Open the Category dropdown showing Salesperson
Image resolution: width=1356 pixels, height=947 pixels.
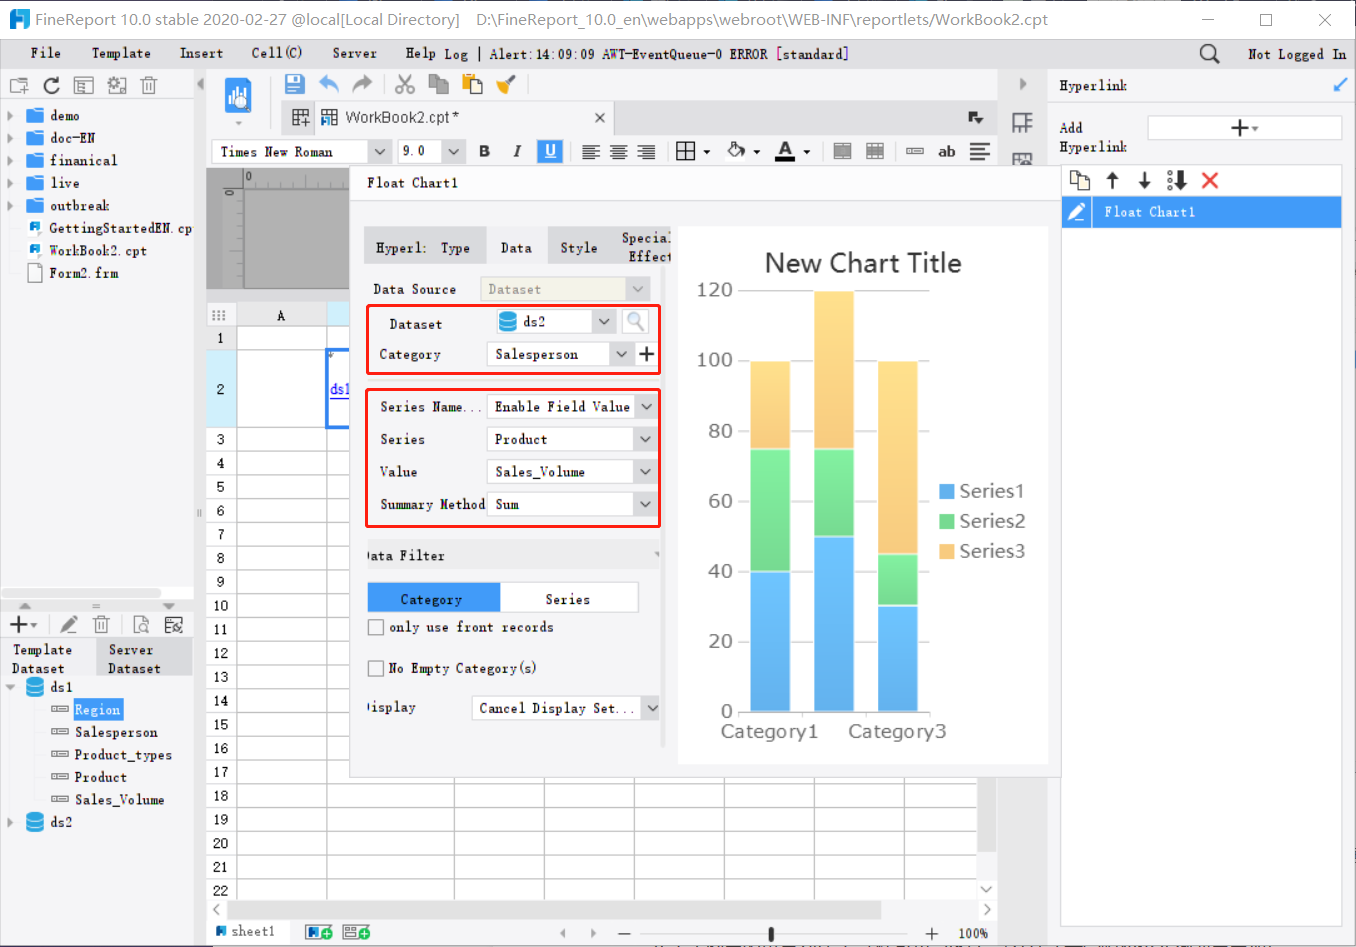click(x=621, y=354)
